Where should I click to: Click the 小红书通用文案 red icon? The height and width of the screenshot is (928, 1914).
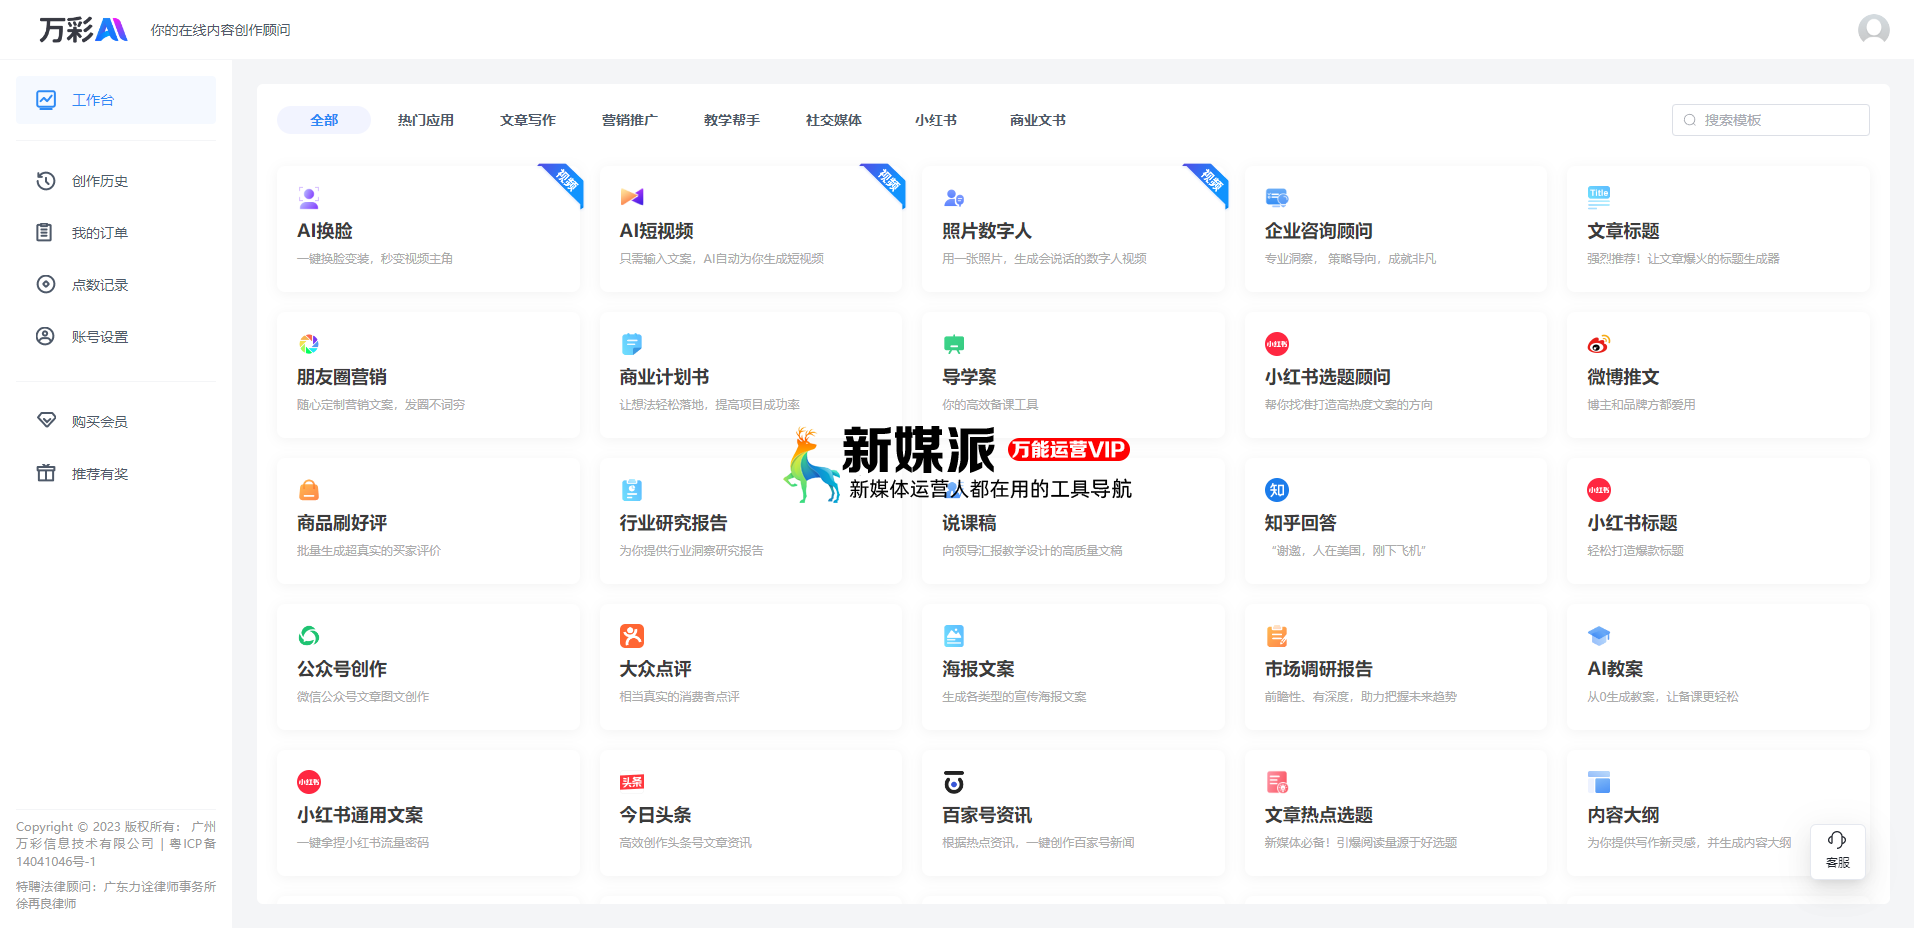click(x=309, y=782)
